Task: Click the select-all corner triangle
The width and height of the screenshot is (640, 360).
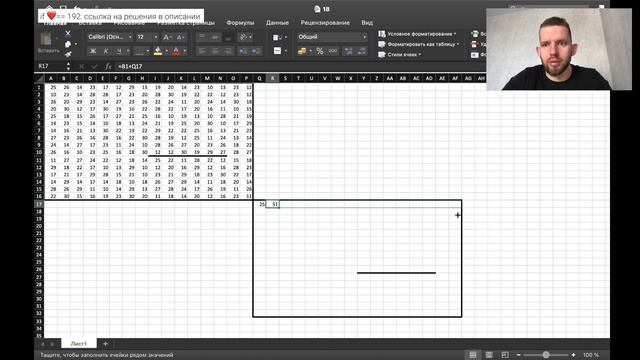Action: (40, 78)
